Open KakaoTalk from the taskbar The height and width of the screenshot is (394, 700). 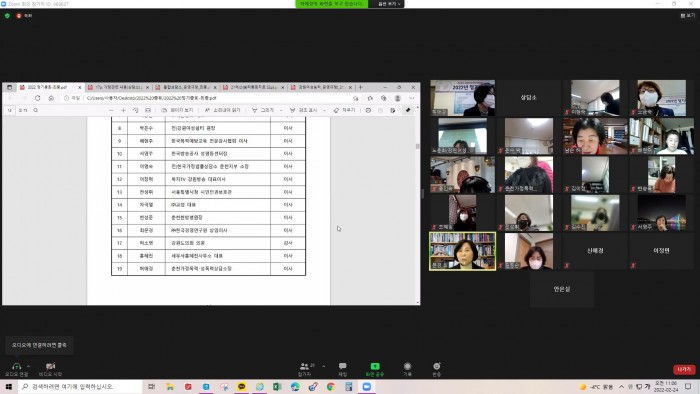242,386
